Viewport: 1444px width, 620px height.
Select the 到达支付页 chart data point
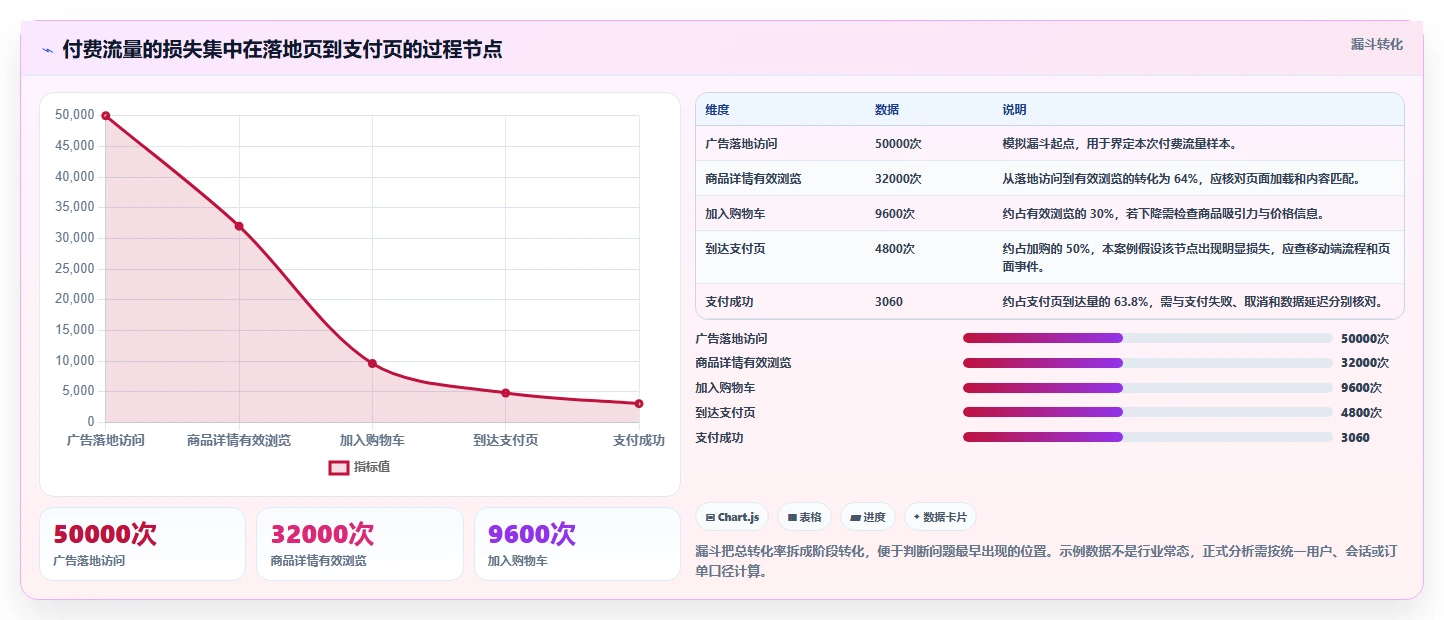(506, 393)
